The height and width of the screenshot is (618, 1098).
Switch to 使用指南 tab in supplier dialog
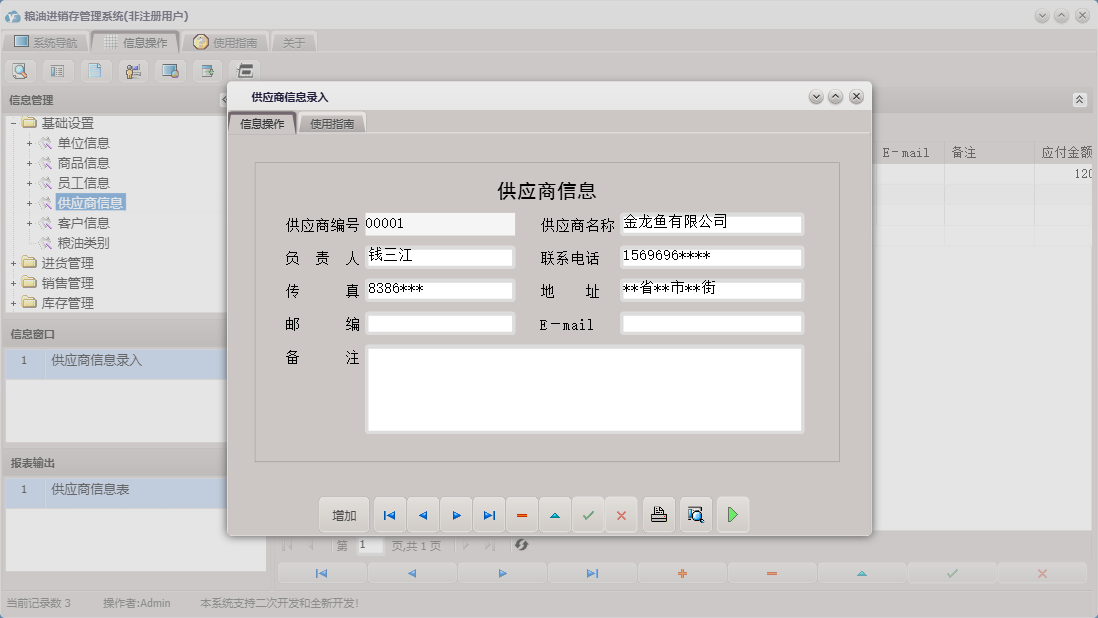pos(331,122)
